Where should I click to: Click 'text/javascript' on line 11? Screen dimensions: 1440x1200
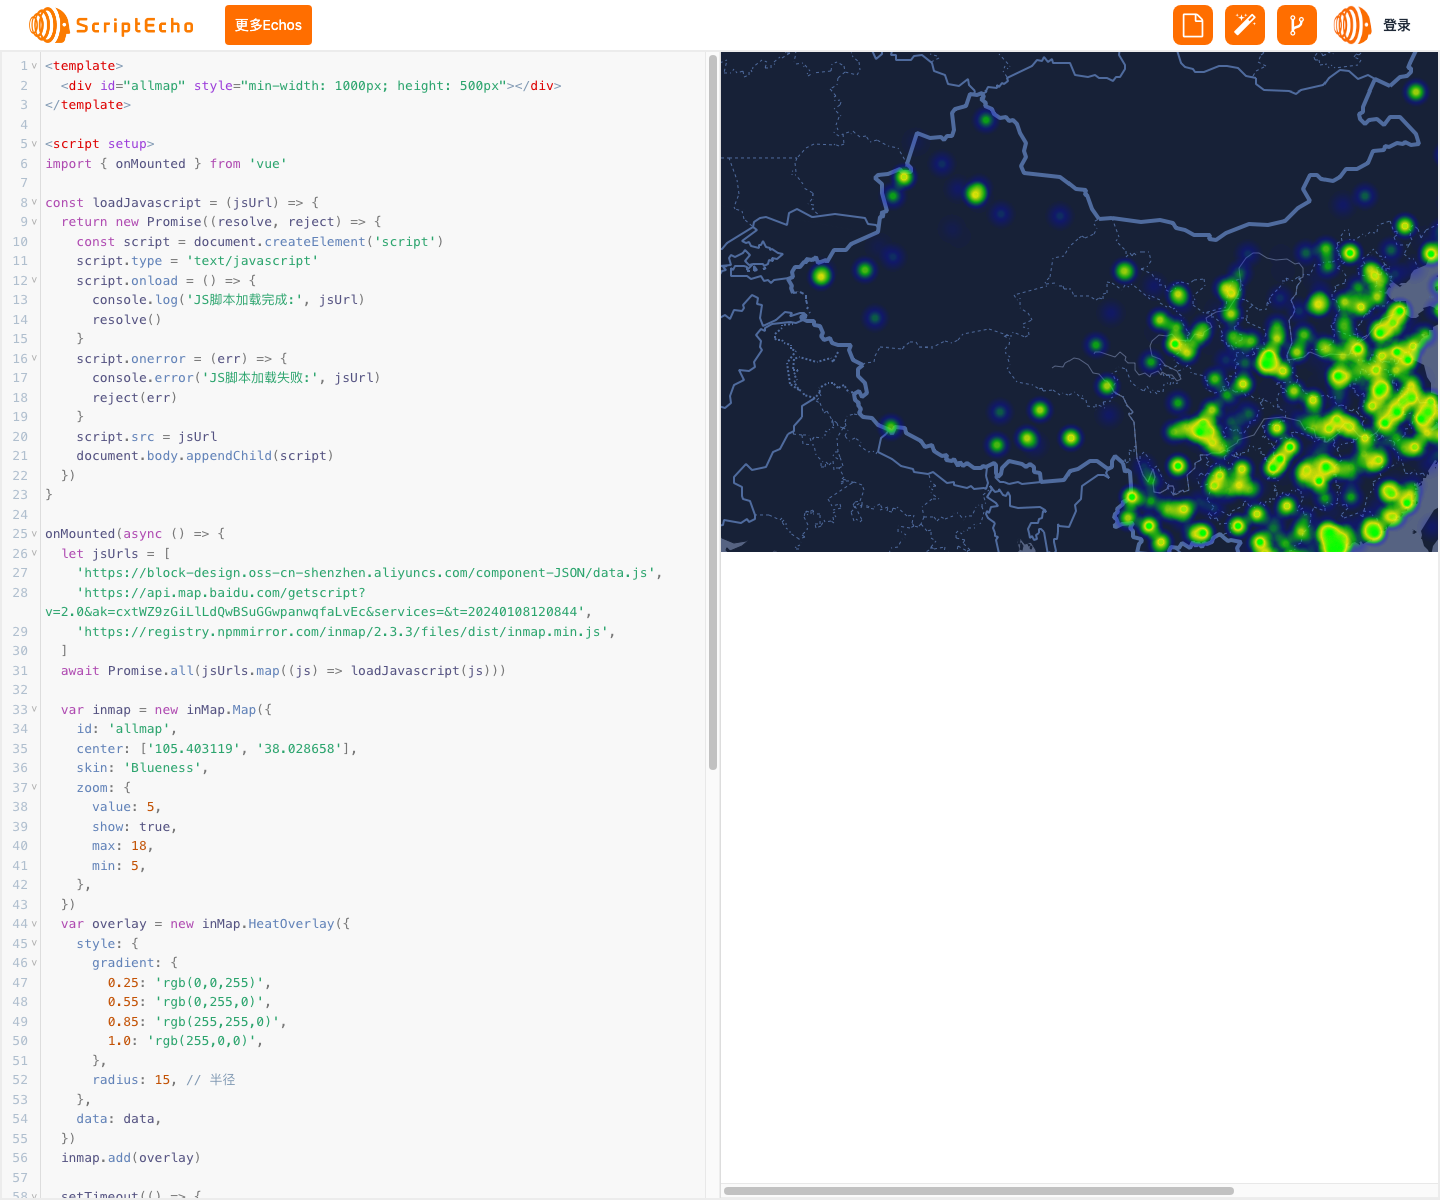pos(252,261)
